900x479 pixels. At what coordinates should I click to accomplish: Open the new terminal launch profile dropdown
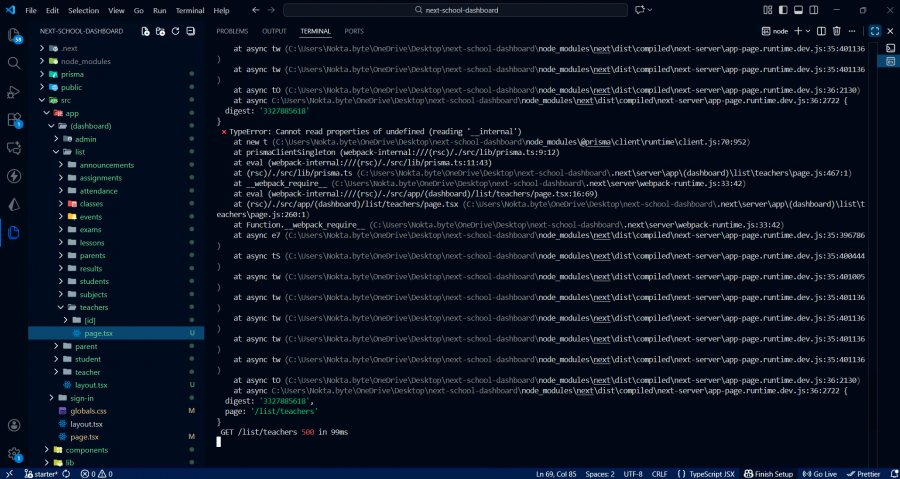pyautogui.click(x=807, y=31)
